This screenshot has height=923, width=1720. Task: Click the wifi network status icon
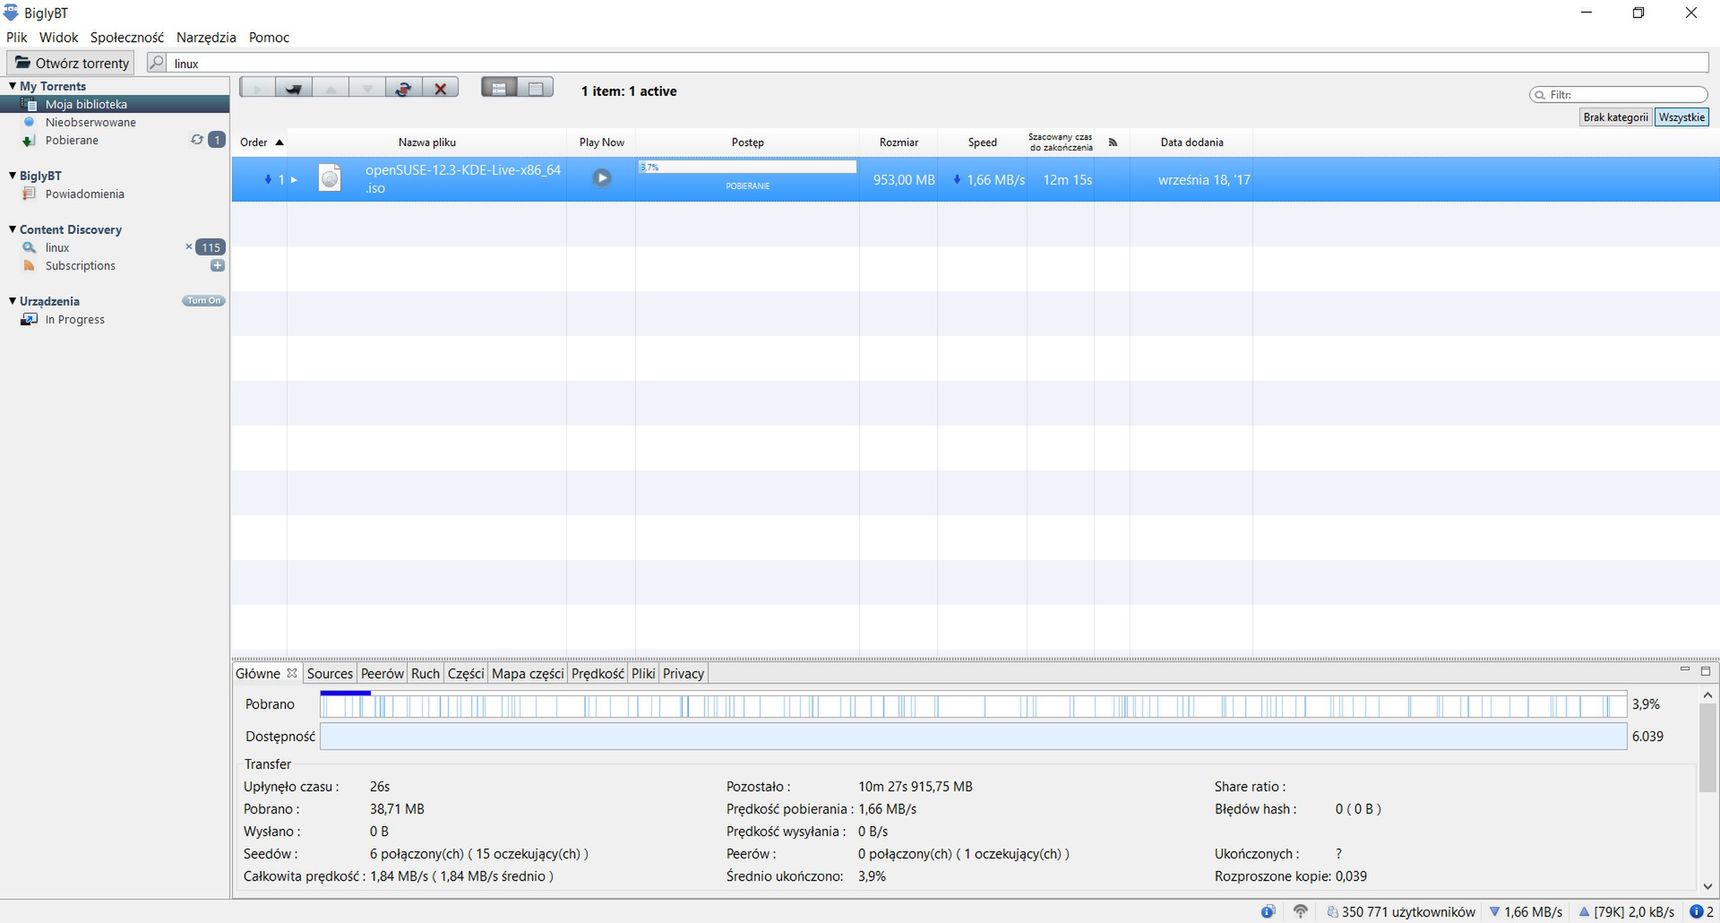coord(1300,911)
